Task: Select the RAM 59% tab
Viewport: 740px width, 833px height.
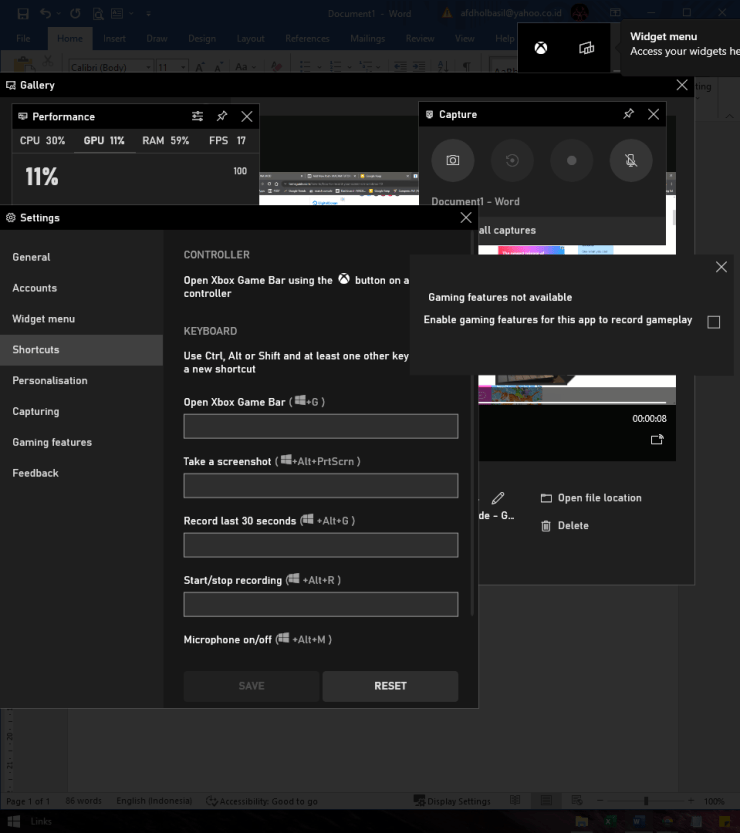Action: (165, 141)
